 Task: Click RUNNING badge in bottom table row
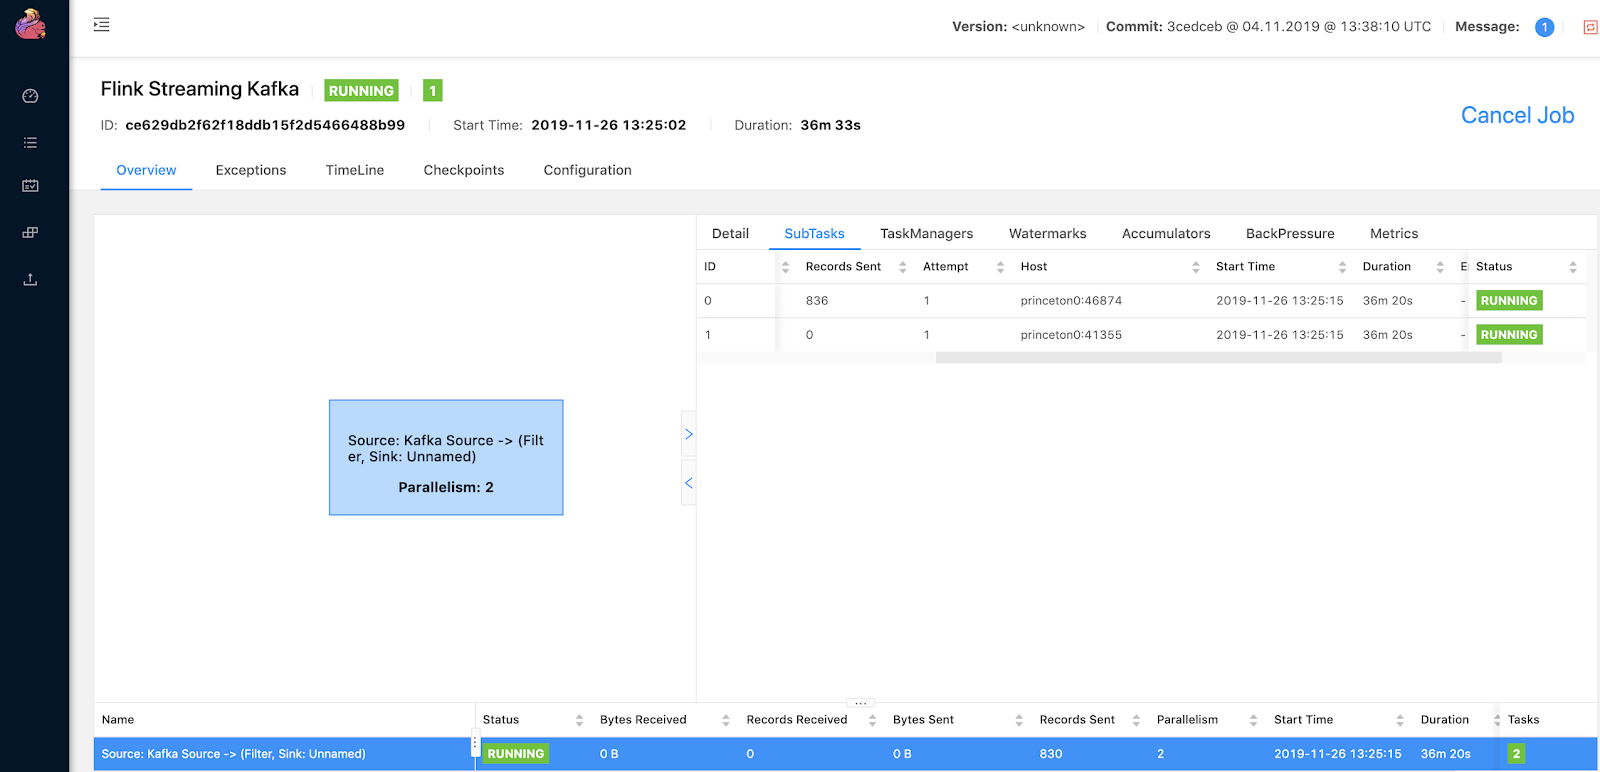[516, 754]
